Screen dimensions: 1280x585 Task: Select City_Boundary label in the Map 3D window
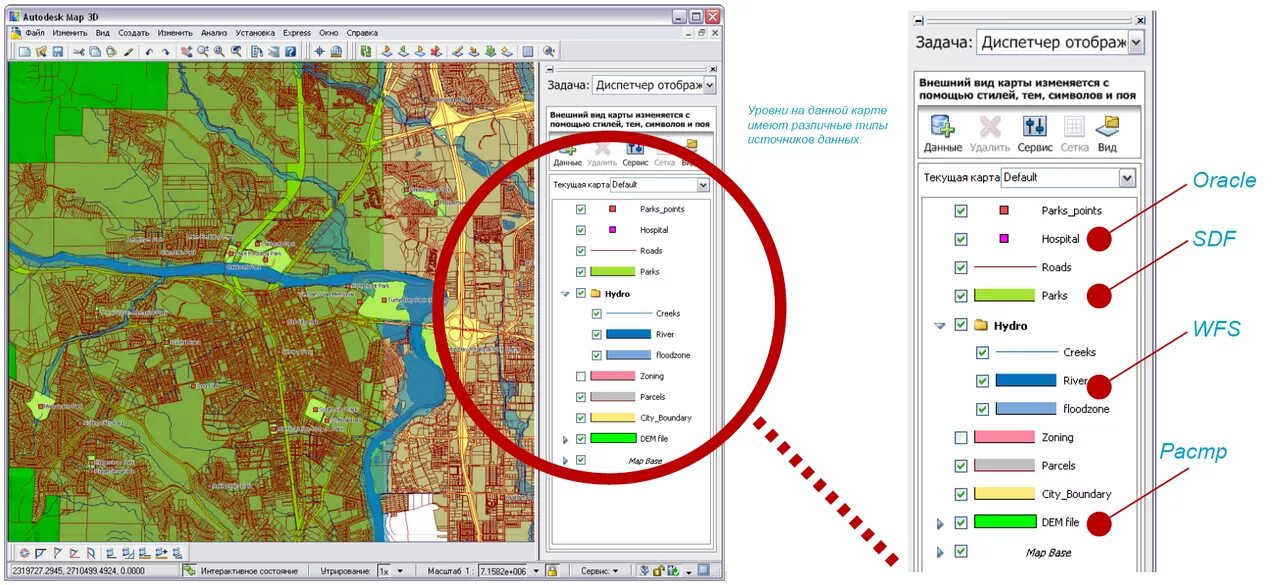pyautogui.click(x=666, y=418)
